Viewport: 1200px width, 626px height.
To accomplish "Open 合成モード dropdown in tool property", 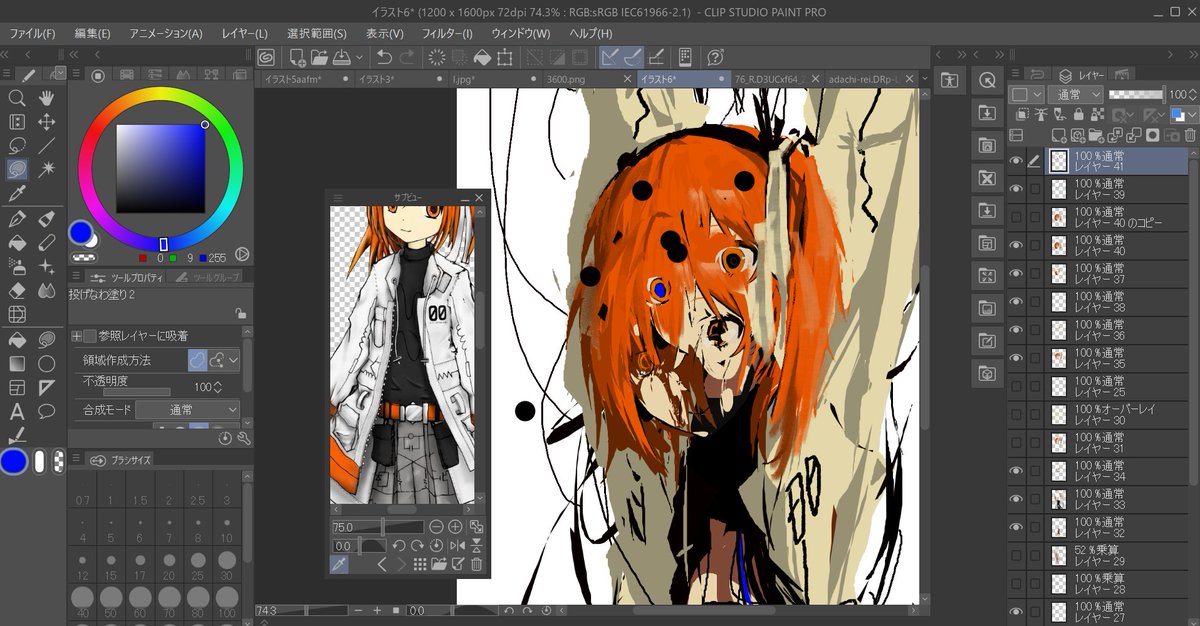I will 188,410.
